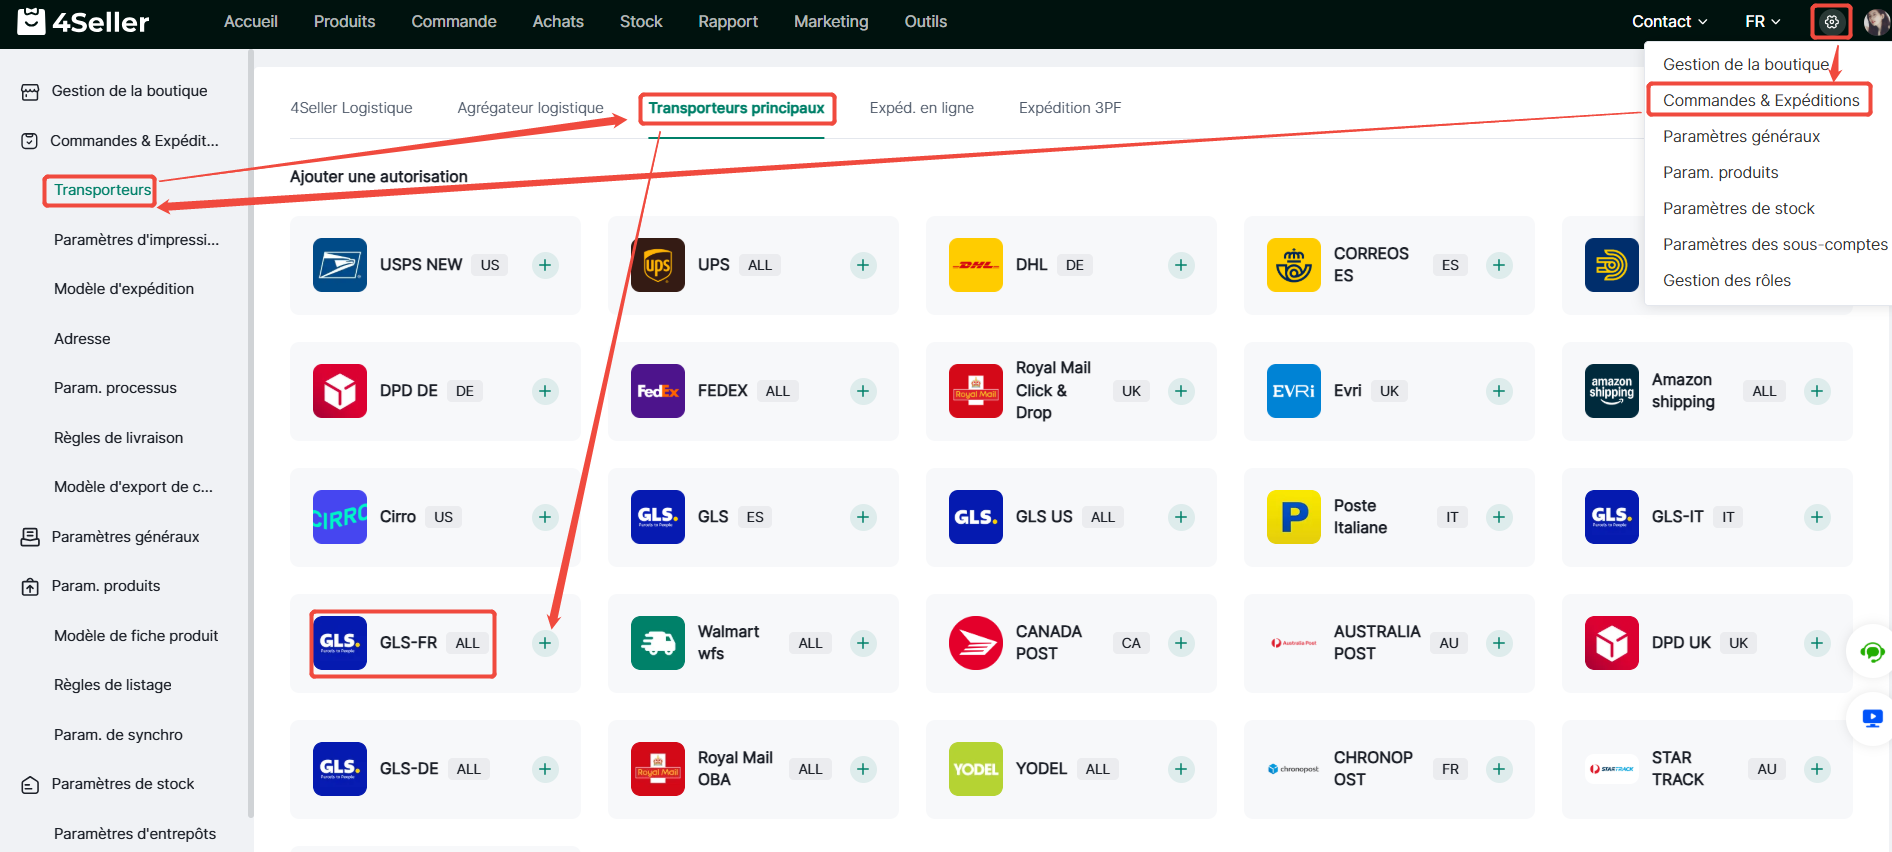Screen dimensions: 1892x852
Task: Click plus icon for DPD DE
Action: (x=545, y=391)
